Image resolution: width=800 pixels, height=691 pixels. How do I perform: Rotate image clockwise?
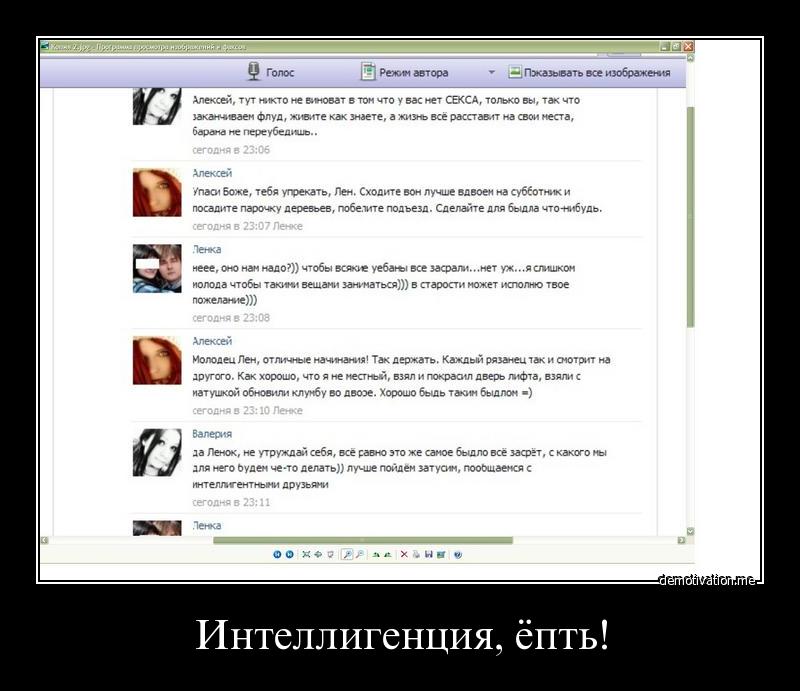[x=376, y=555]
